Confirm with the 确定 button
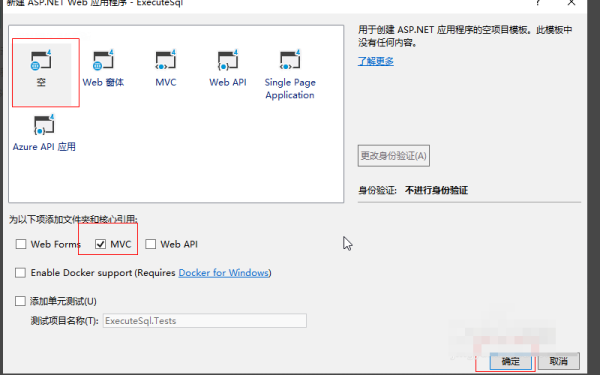 (x=510, y=361)
